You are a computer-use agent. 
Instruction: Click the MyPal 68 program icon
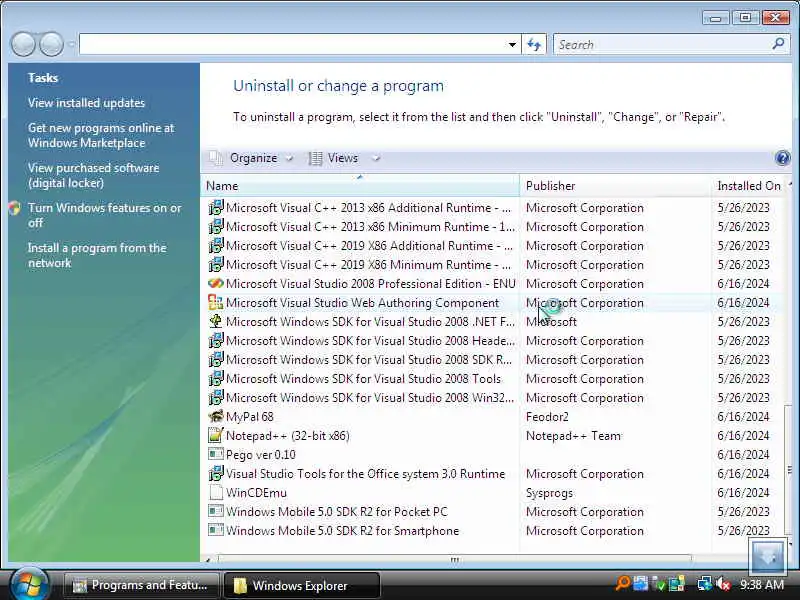click(x=216, y=416)
